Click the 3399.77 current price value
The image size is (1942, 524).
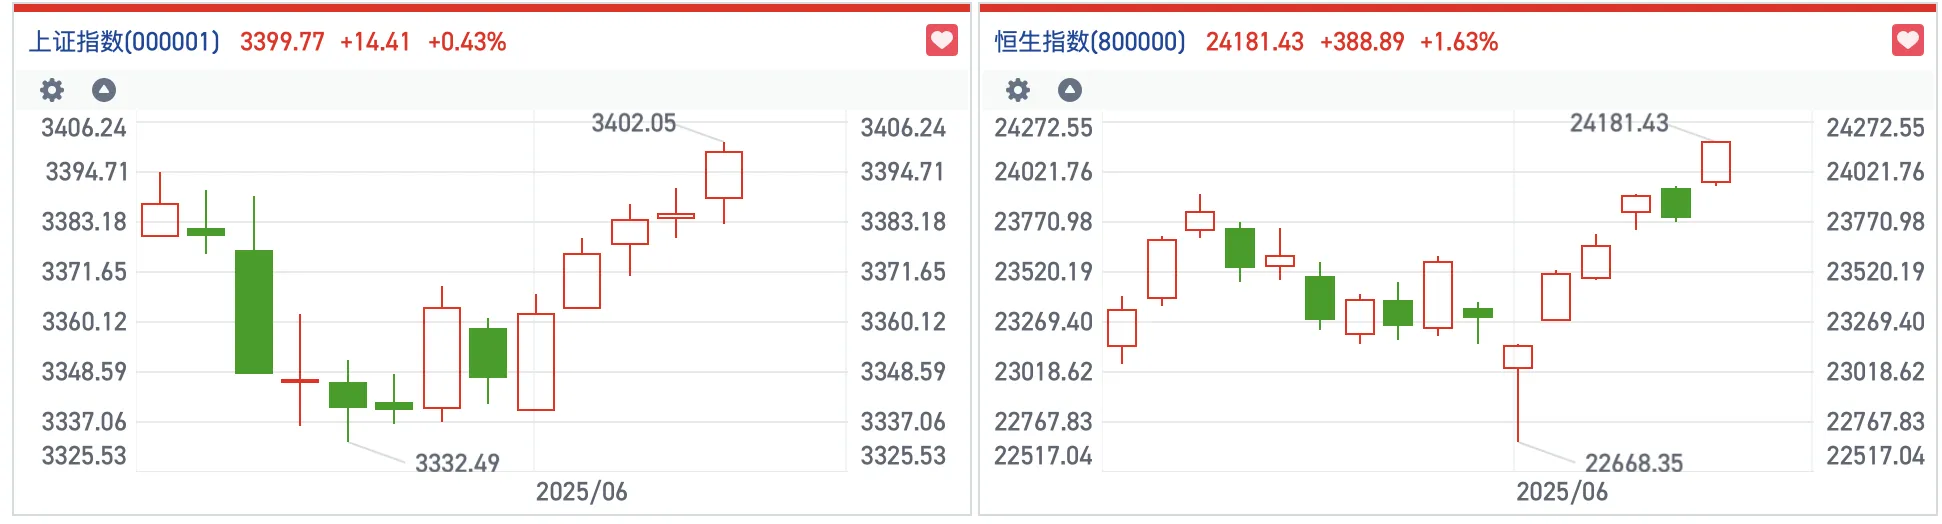282,42
